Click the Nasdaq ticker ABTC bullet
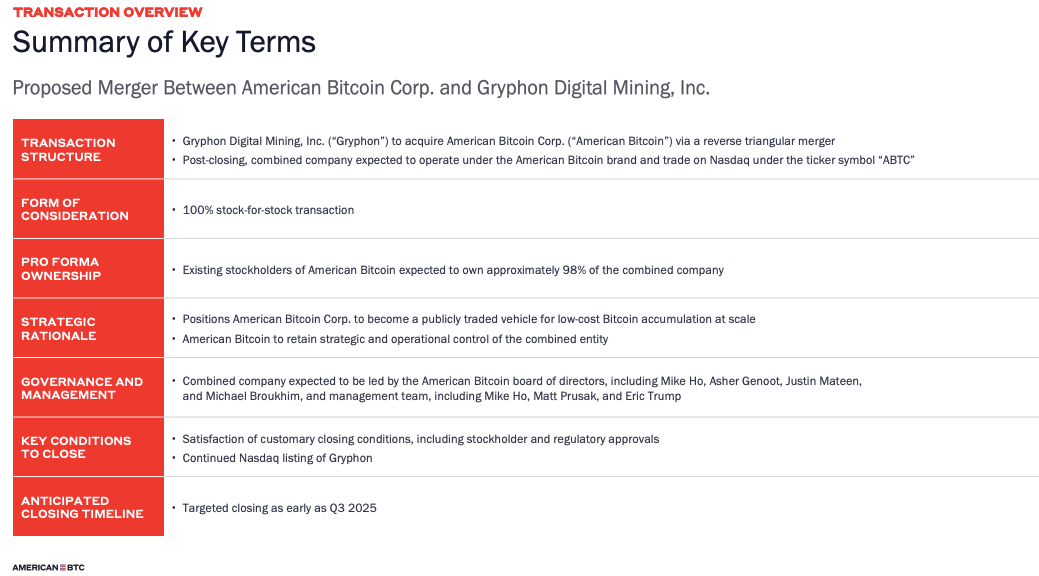 tap(548, 160)
